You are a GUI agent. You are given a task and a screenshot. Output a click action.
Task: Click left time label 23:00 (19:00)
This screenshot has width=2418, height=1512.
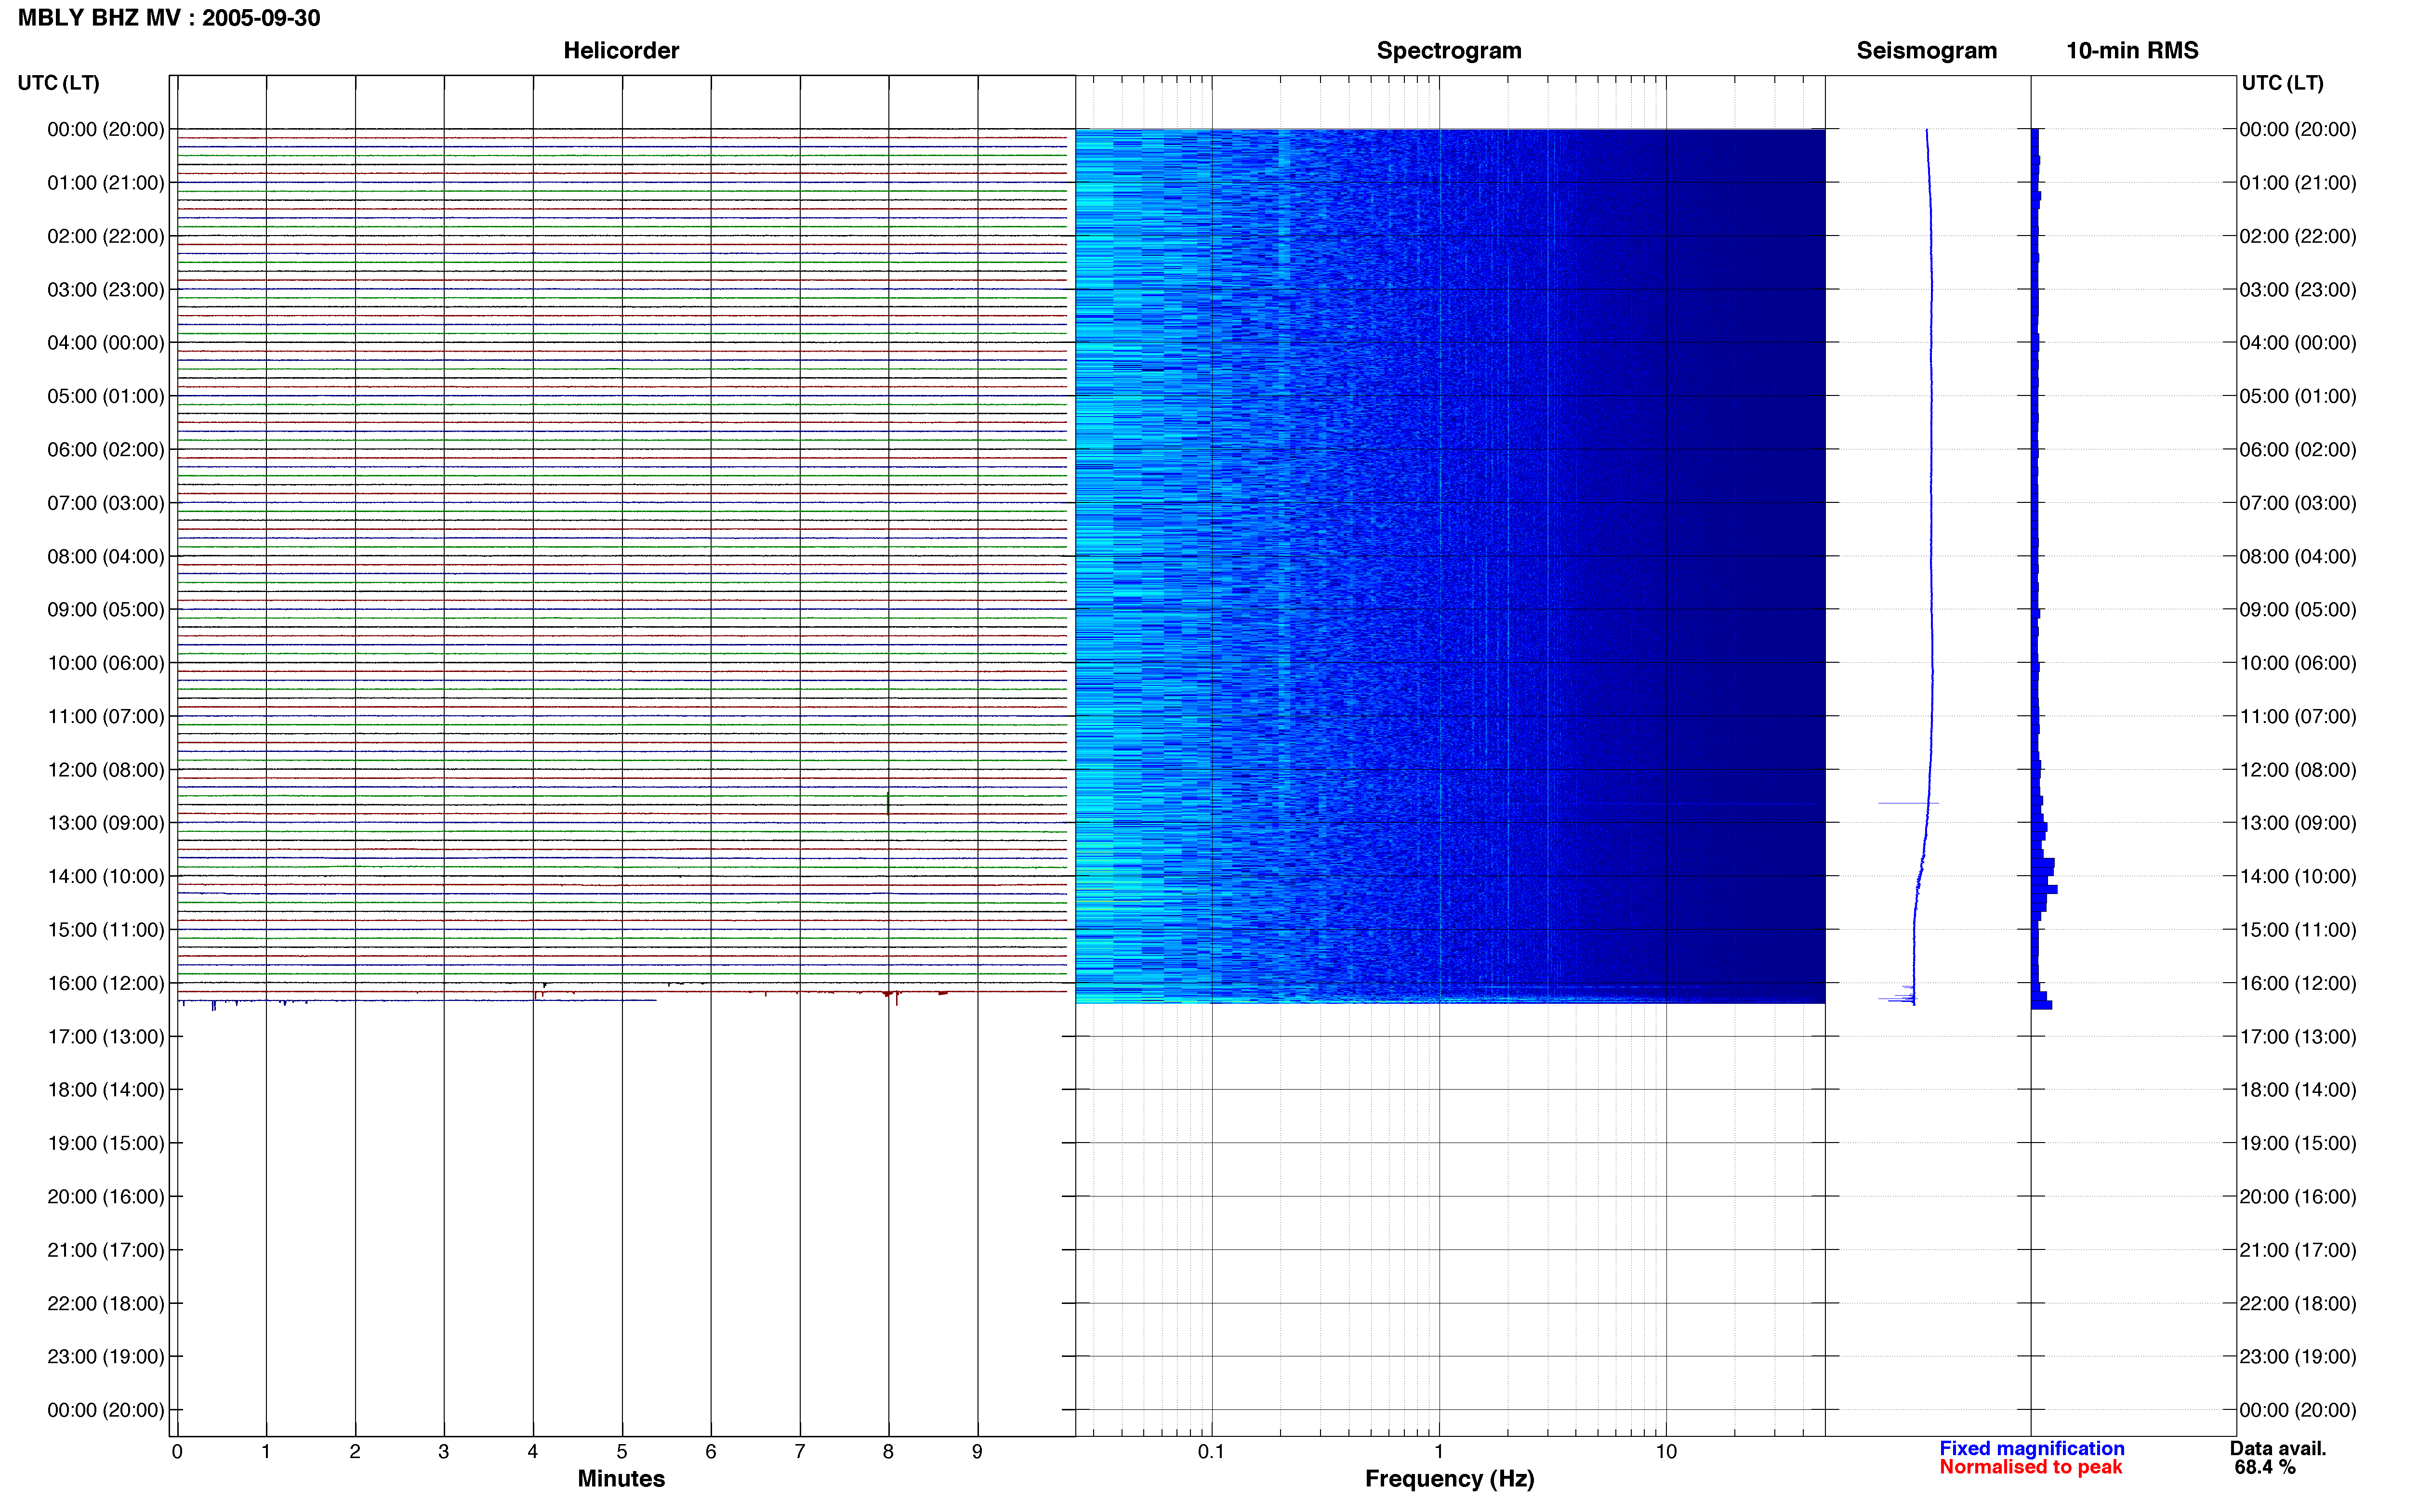click(106, 1357)
